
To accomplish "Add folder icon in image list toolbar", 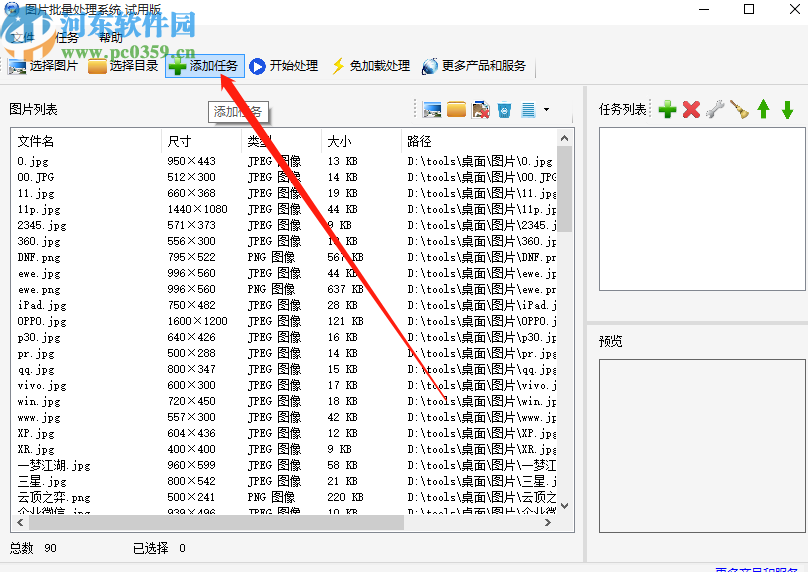I will tap(456, 110).
